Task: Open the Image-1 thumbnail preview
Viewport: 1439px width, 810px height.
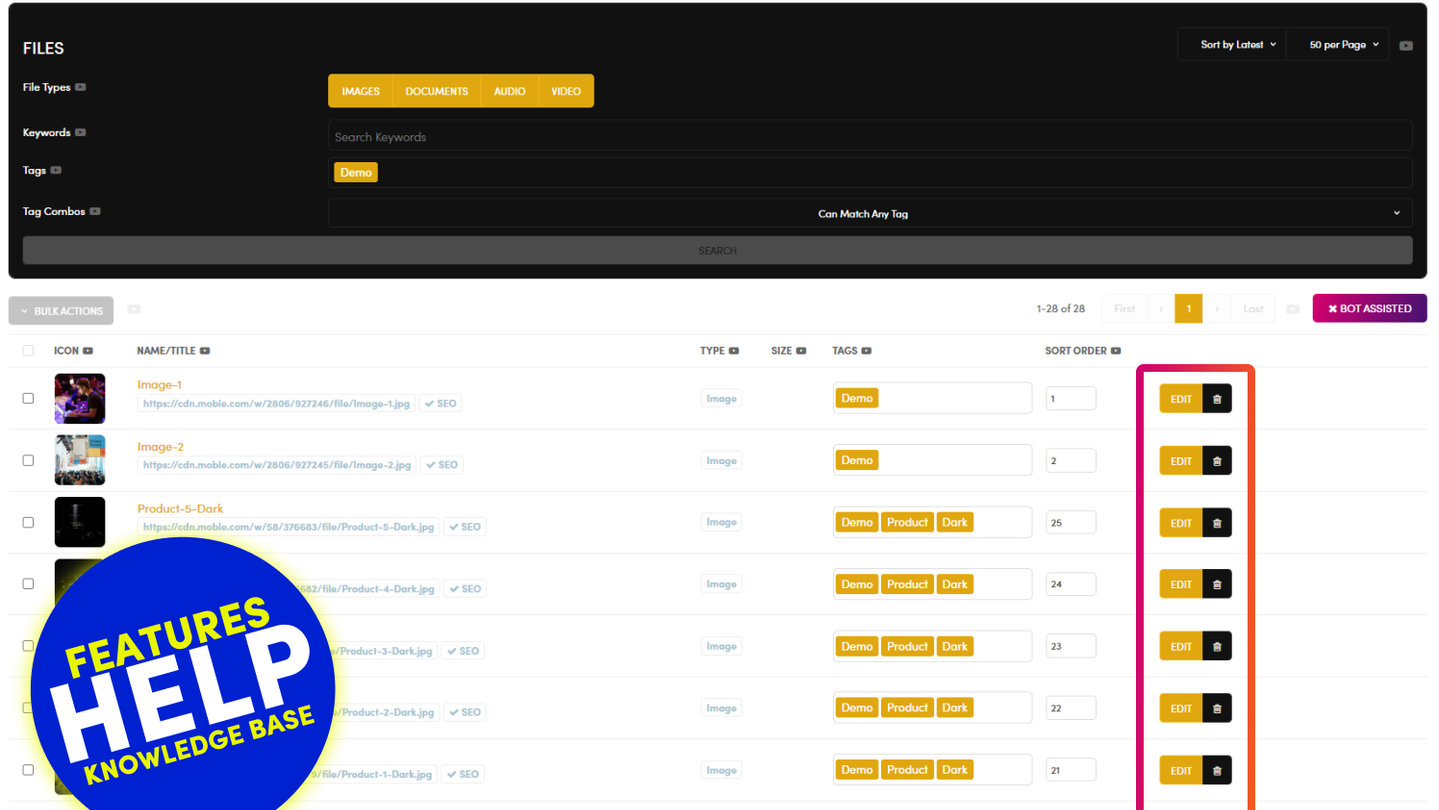Action: [80, 398]
